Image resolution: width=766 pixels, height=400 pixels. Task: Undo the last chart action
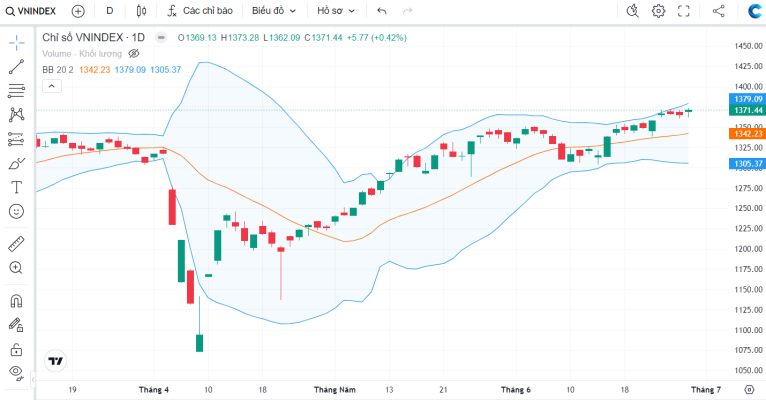(x=382, y=11)
